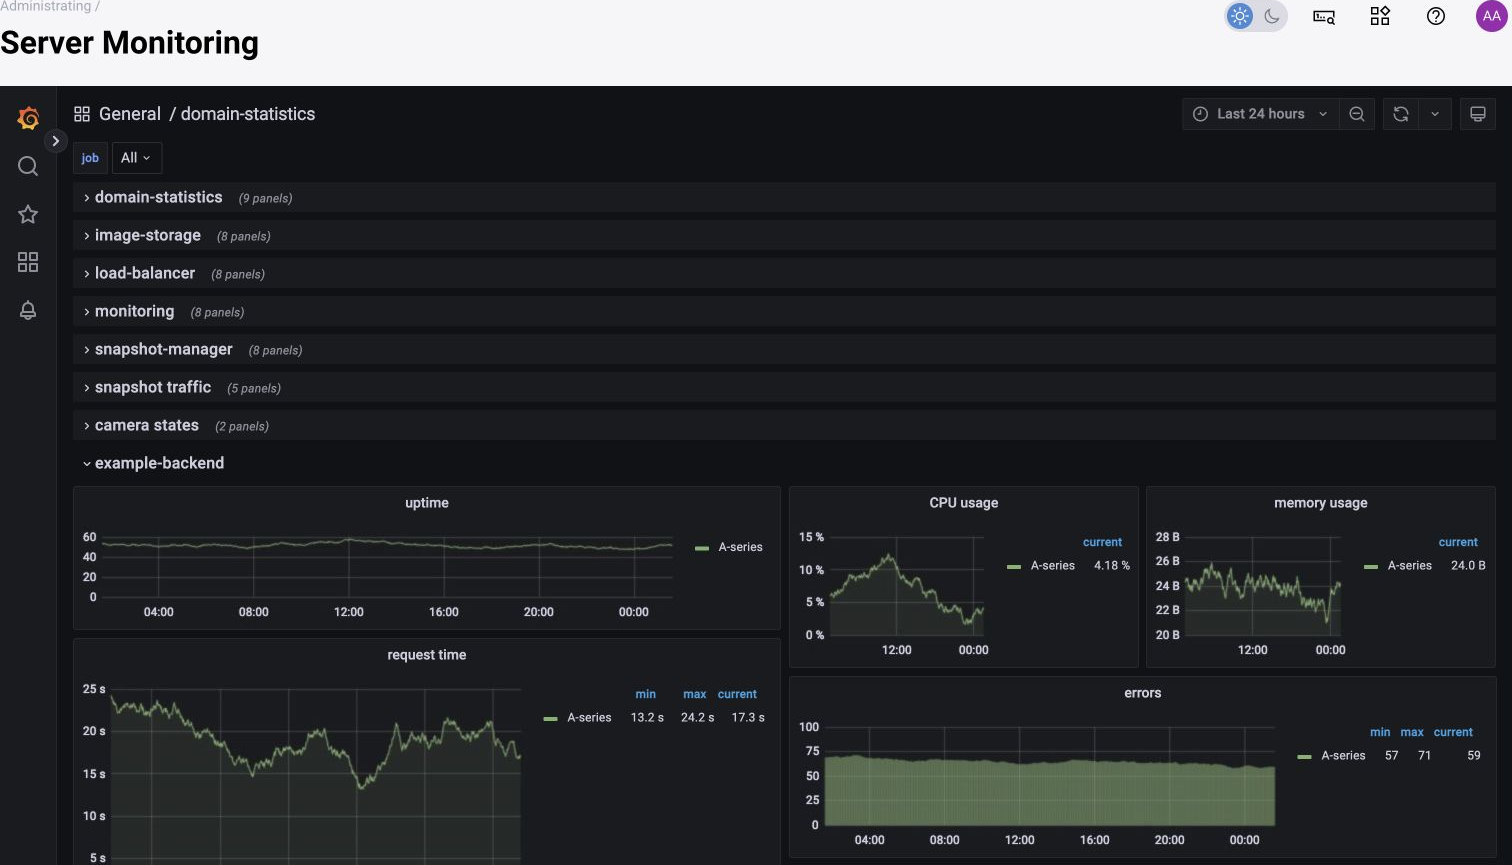This screenshot has width=1512, height=865.
Task: Toggle A-series legend in CPU usage panel
Action: [1053, 566]
